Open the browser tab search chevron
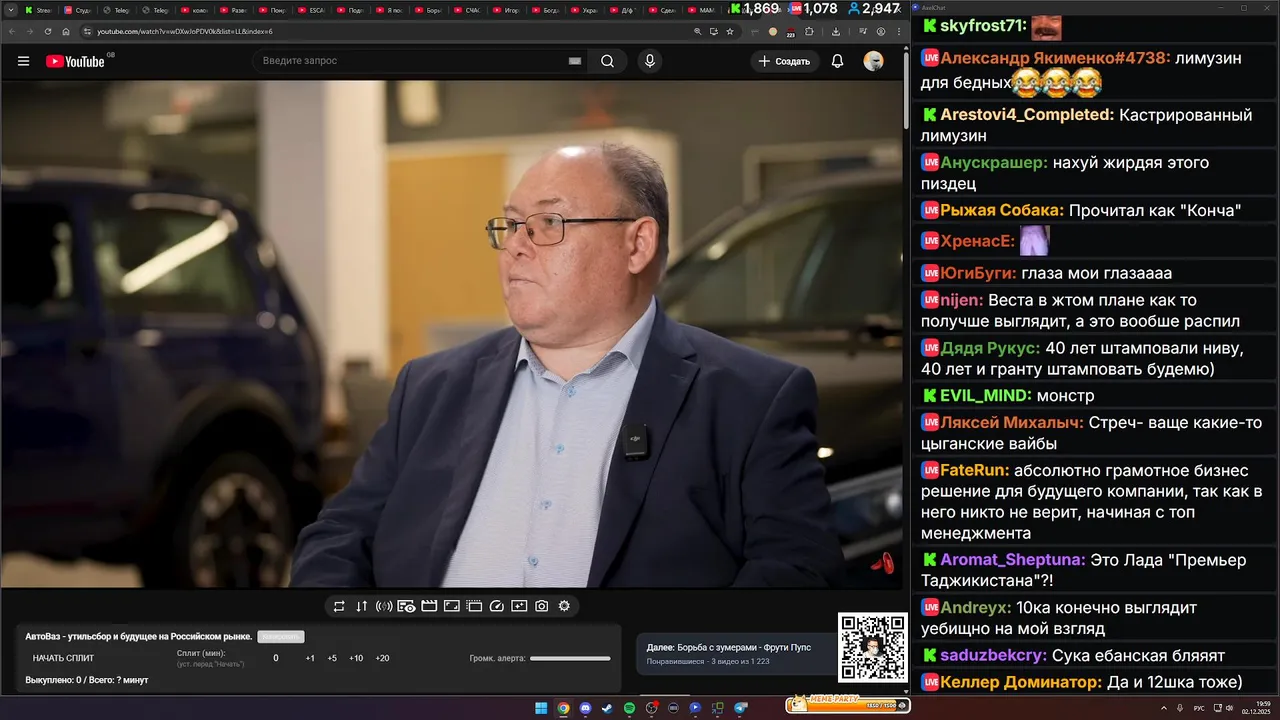Viewport: 1280px width, 720px height. 10,11
